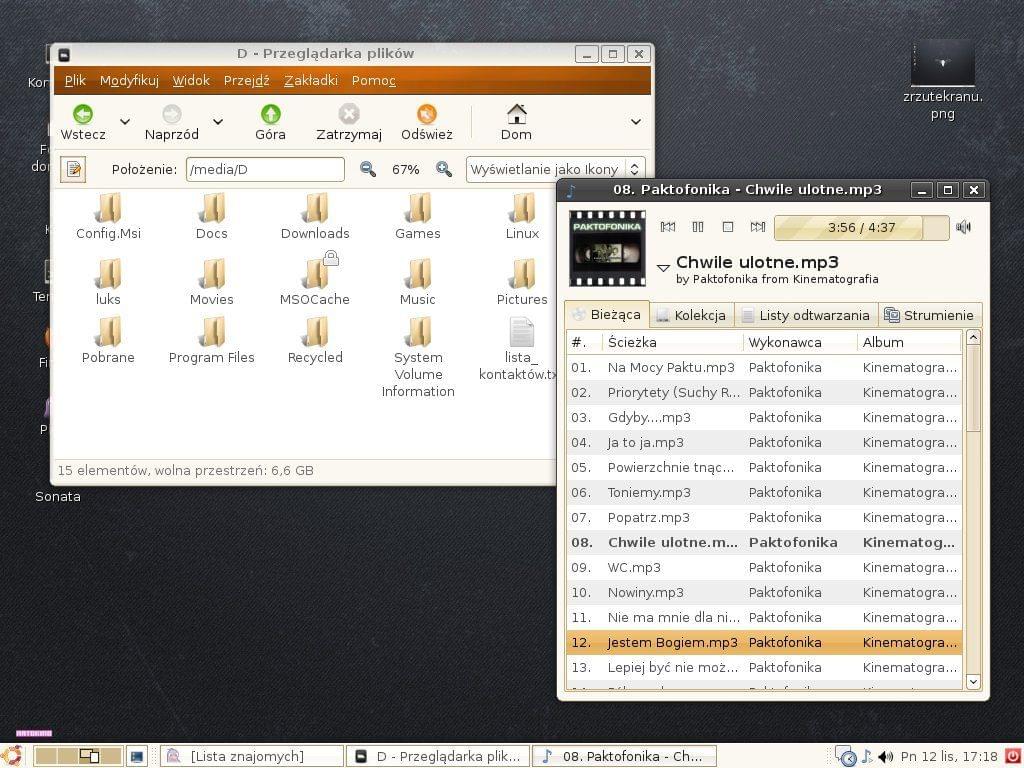
Task: Click the Zatrzymaj stop button
Action: click(x=349, y=122)
